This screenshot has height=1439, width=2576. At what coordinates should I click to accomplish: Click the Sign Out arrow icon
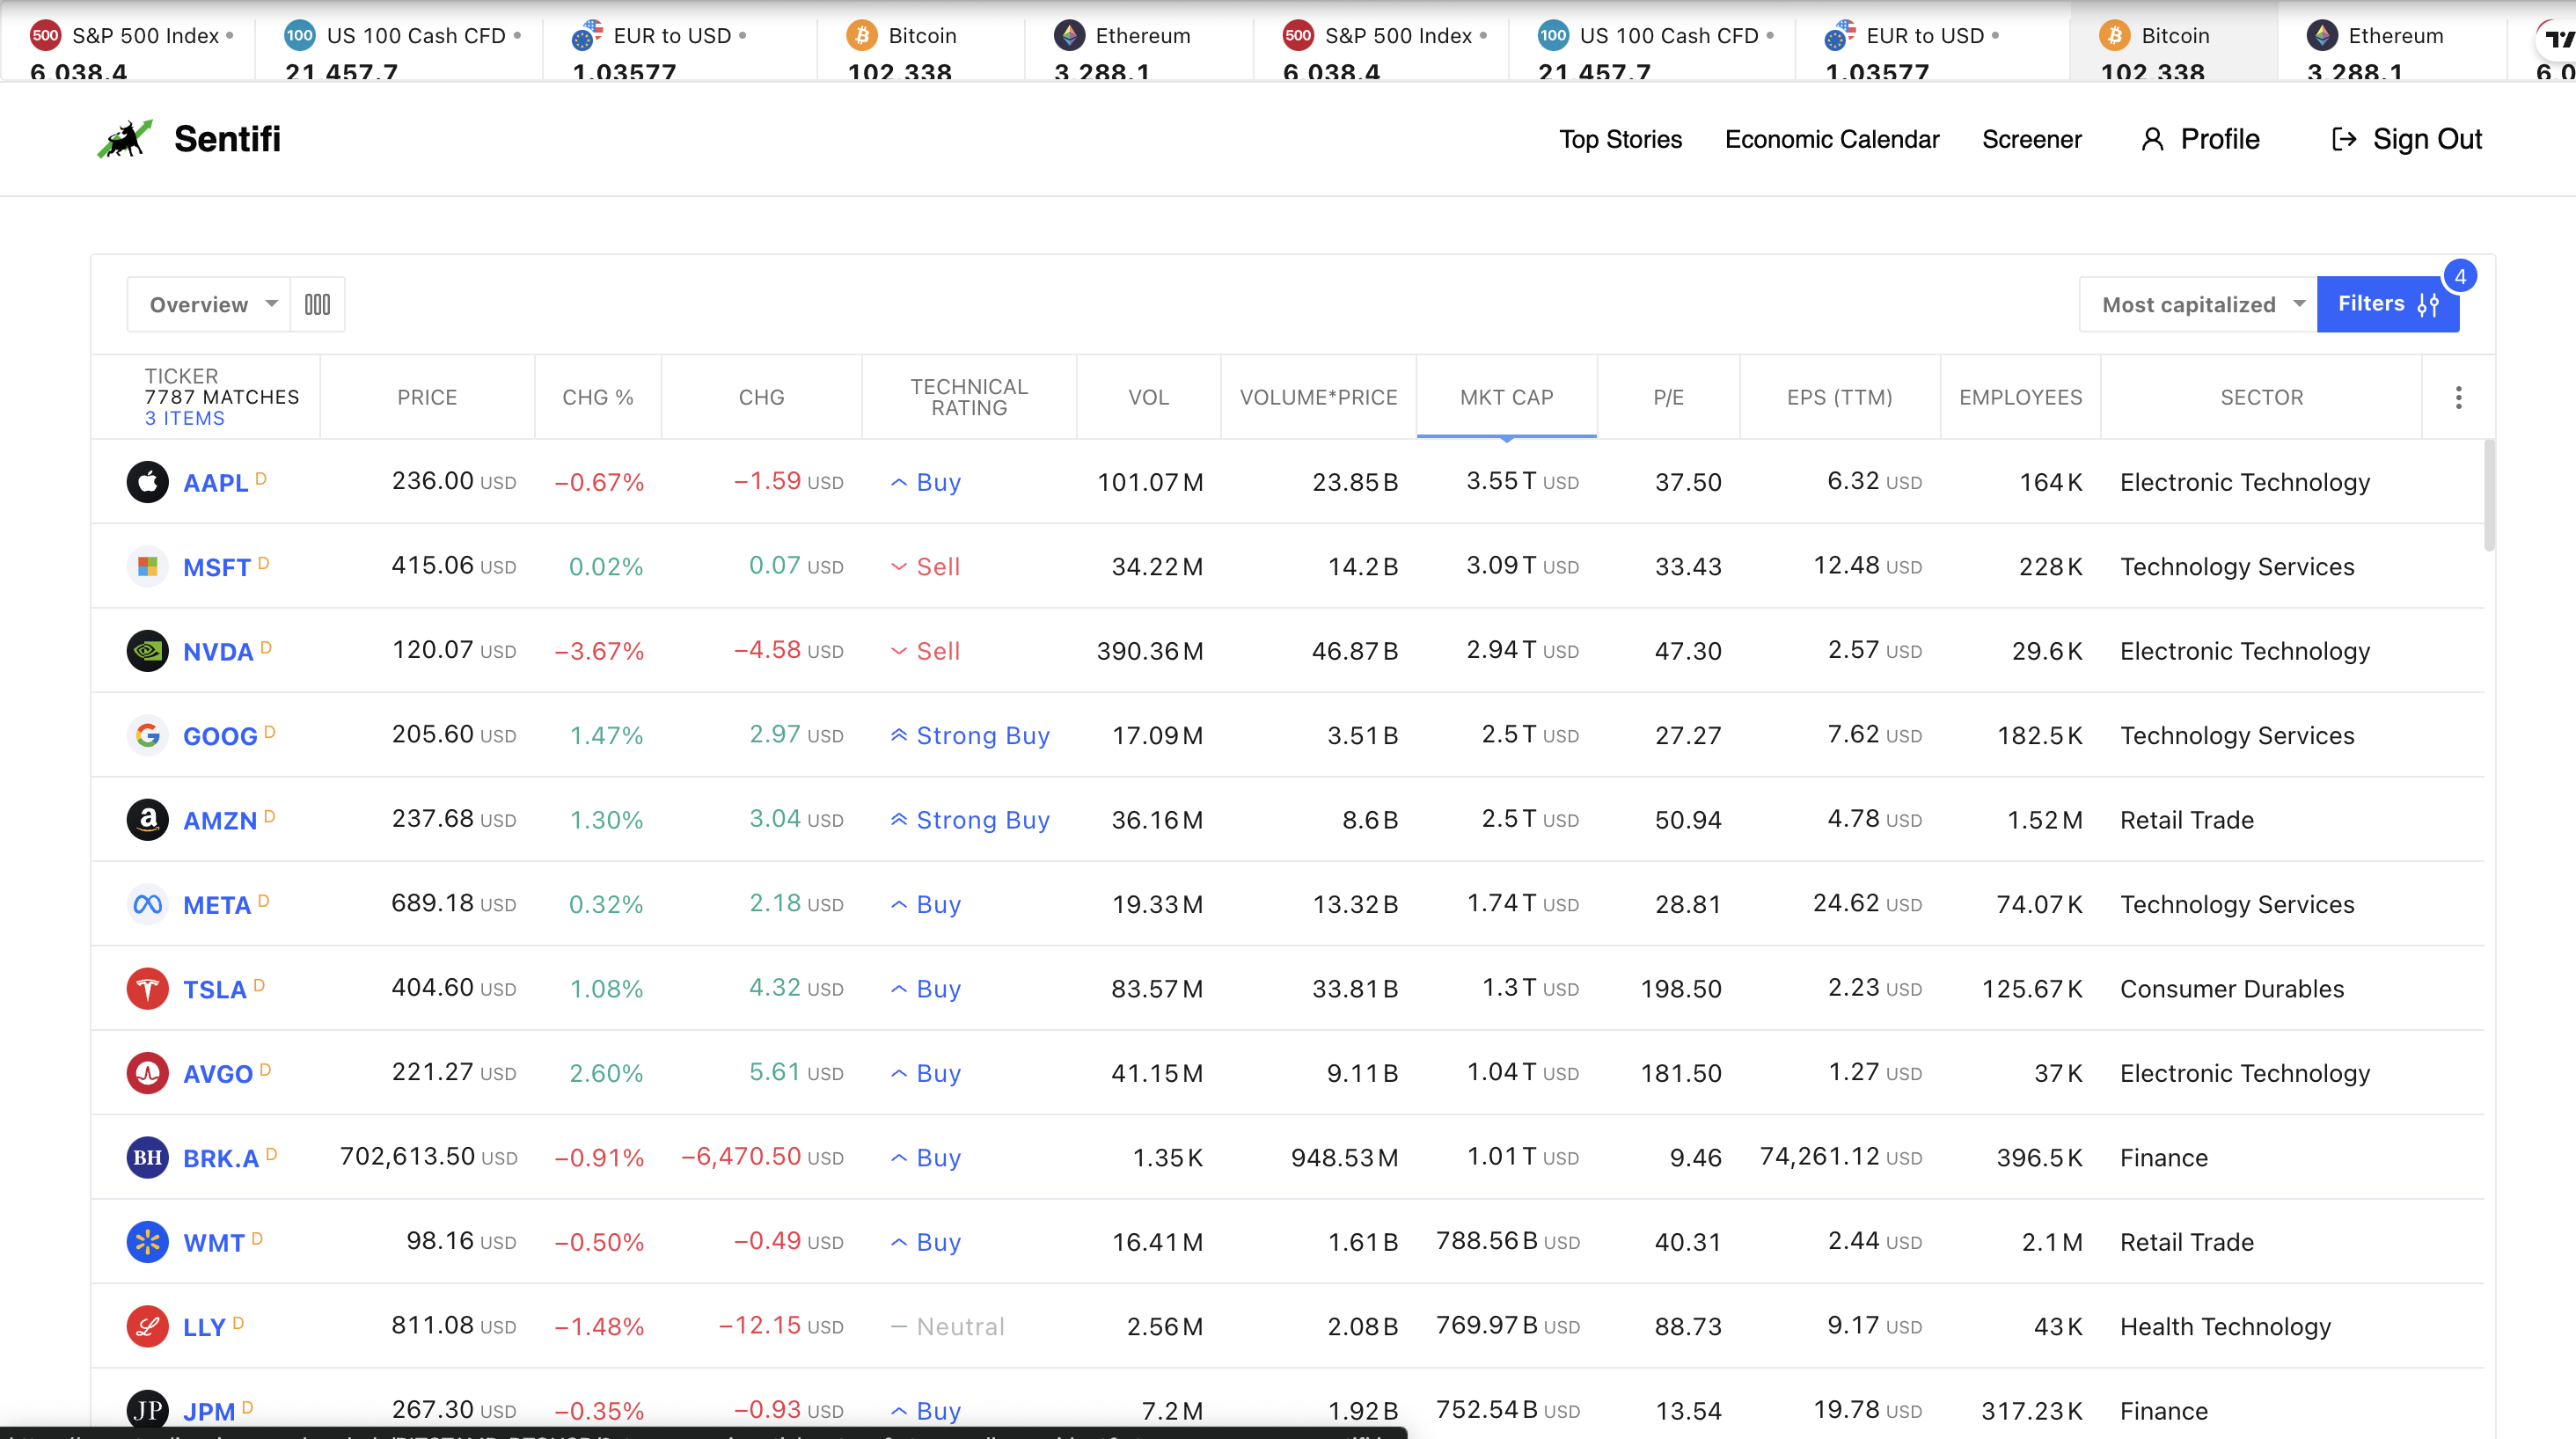coord(2343,139)
